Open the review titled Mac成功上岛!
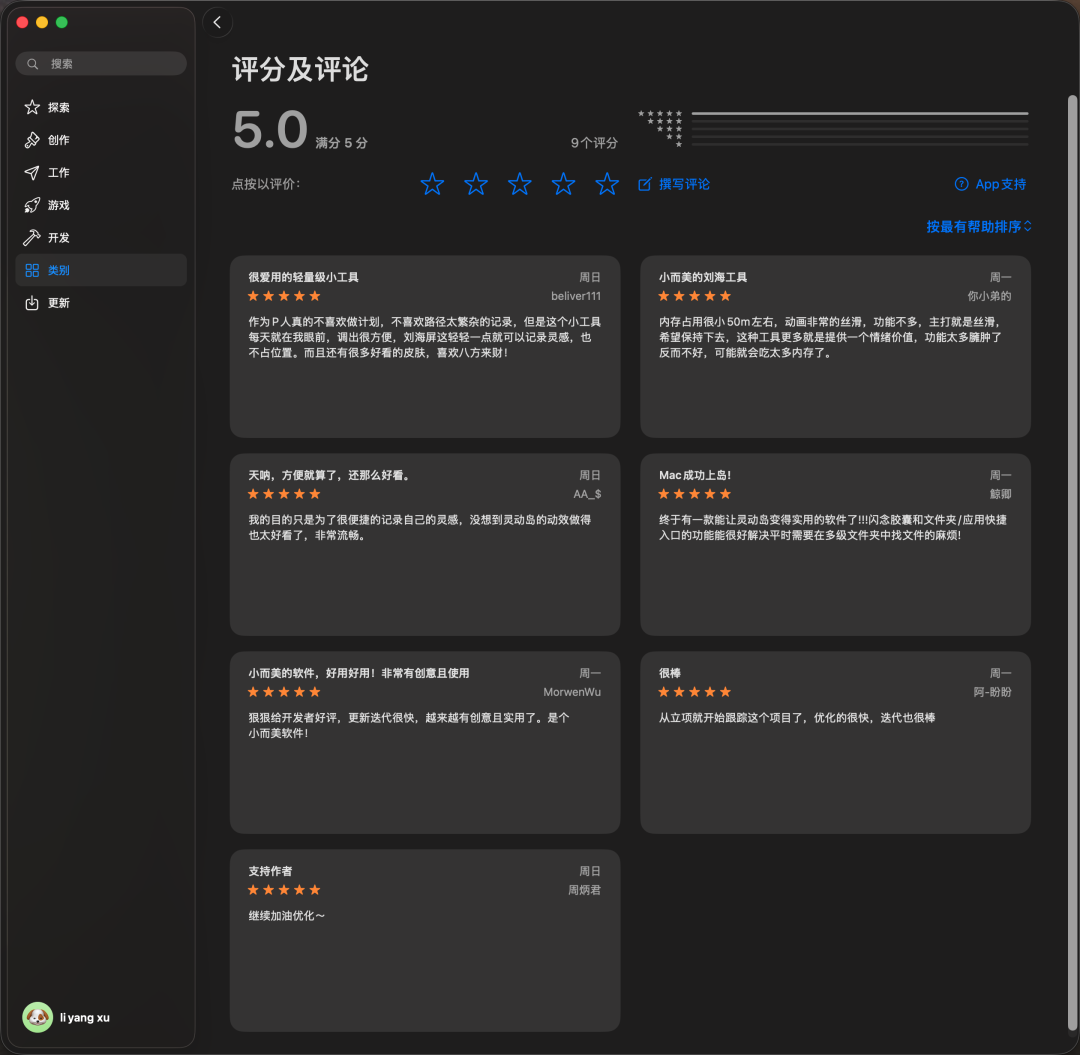 (835, 545)
